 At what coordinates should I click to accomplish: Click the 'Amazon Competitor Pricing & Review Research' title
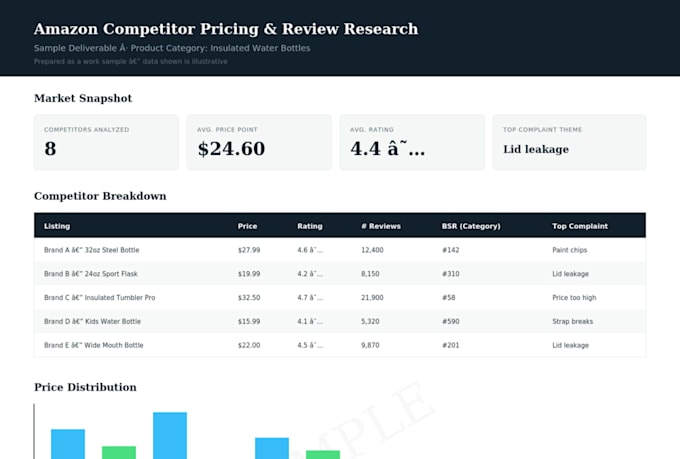click(x=226, y=29)
